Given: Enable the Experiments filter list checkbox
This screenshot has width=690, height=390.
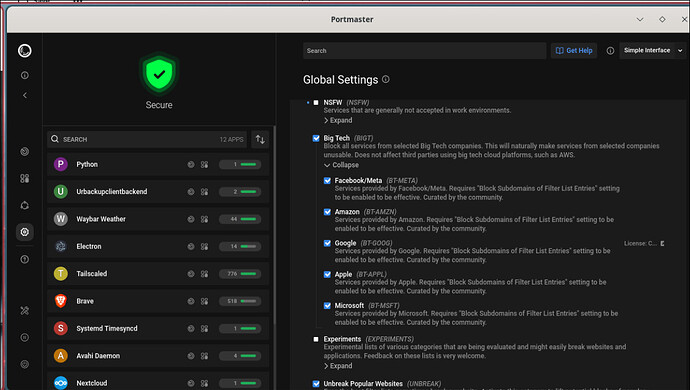Looking at the screenshot, I should (x=316, y=339).
